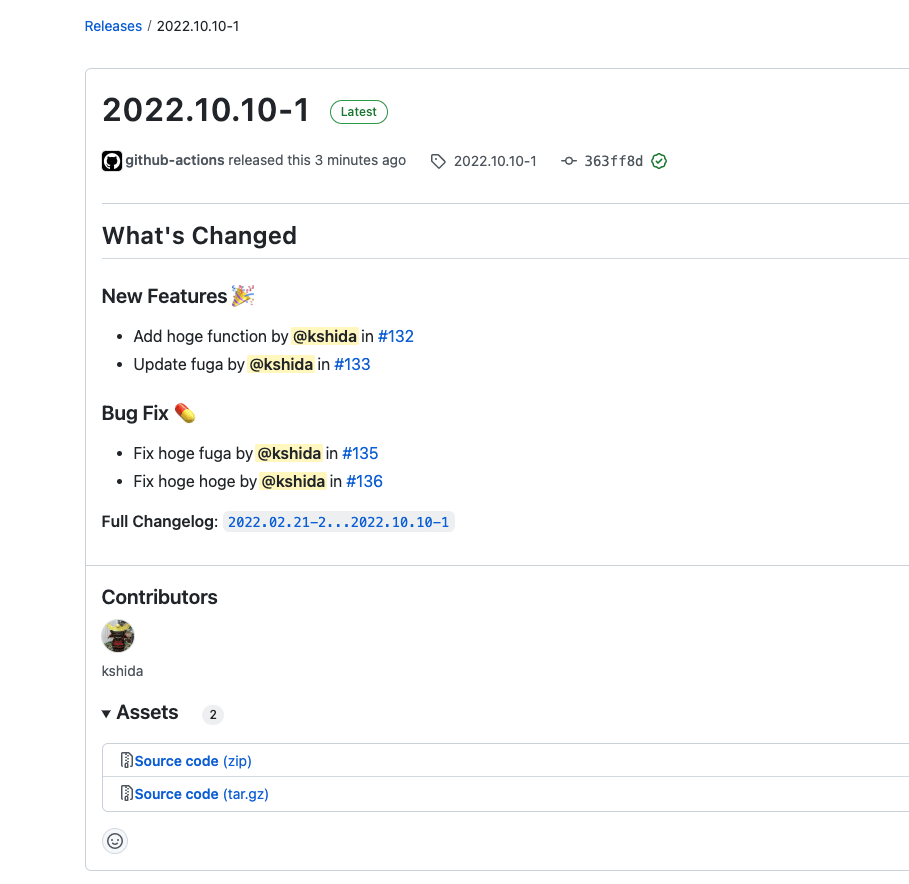This screenshot has width=909, height=884.
Task: Open the Releases breadcrumb link
Action: click(113, 26)
